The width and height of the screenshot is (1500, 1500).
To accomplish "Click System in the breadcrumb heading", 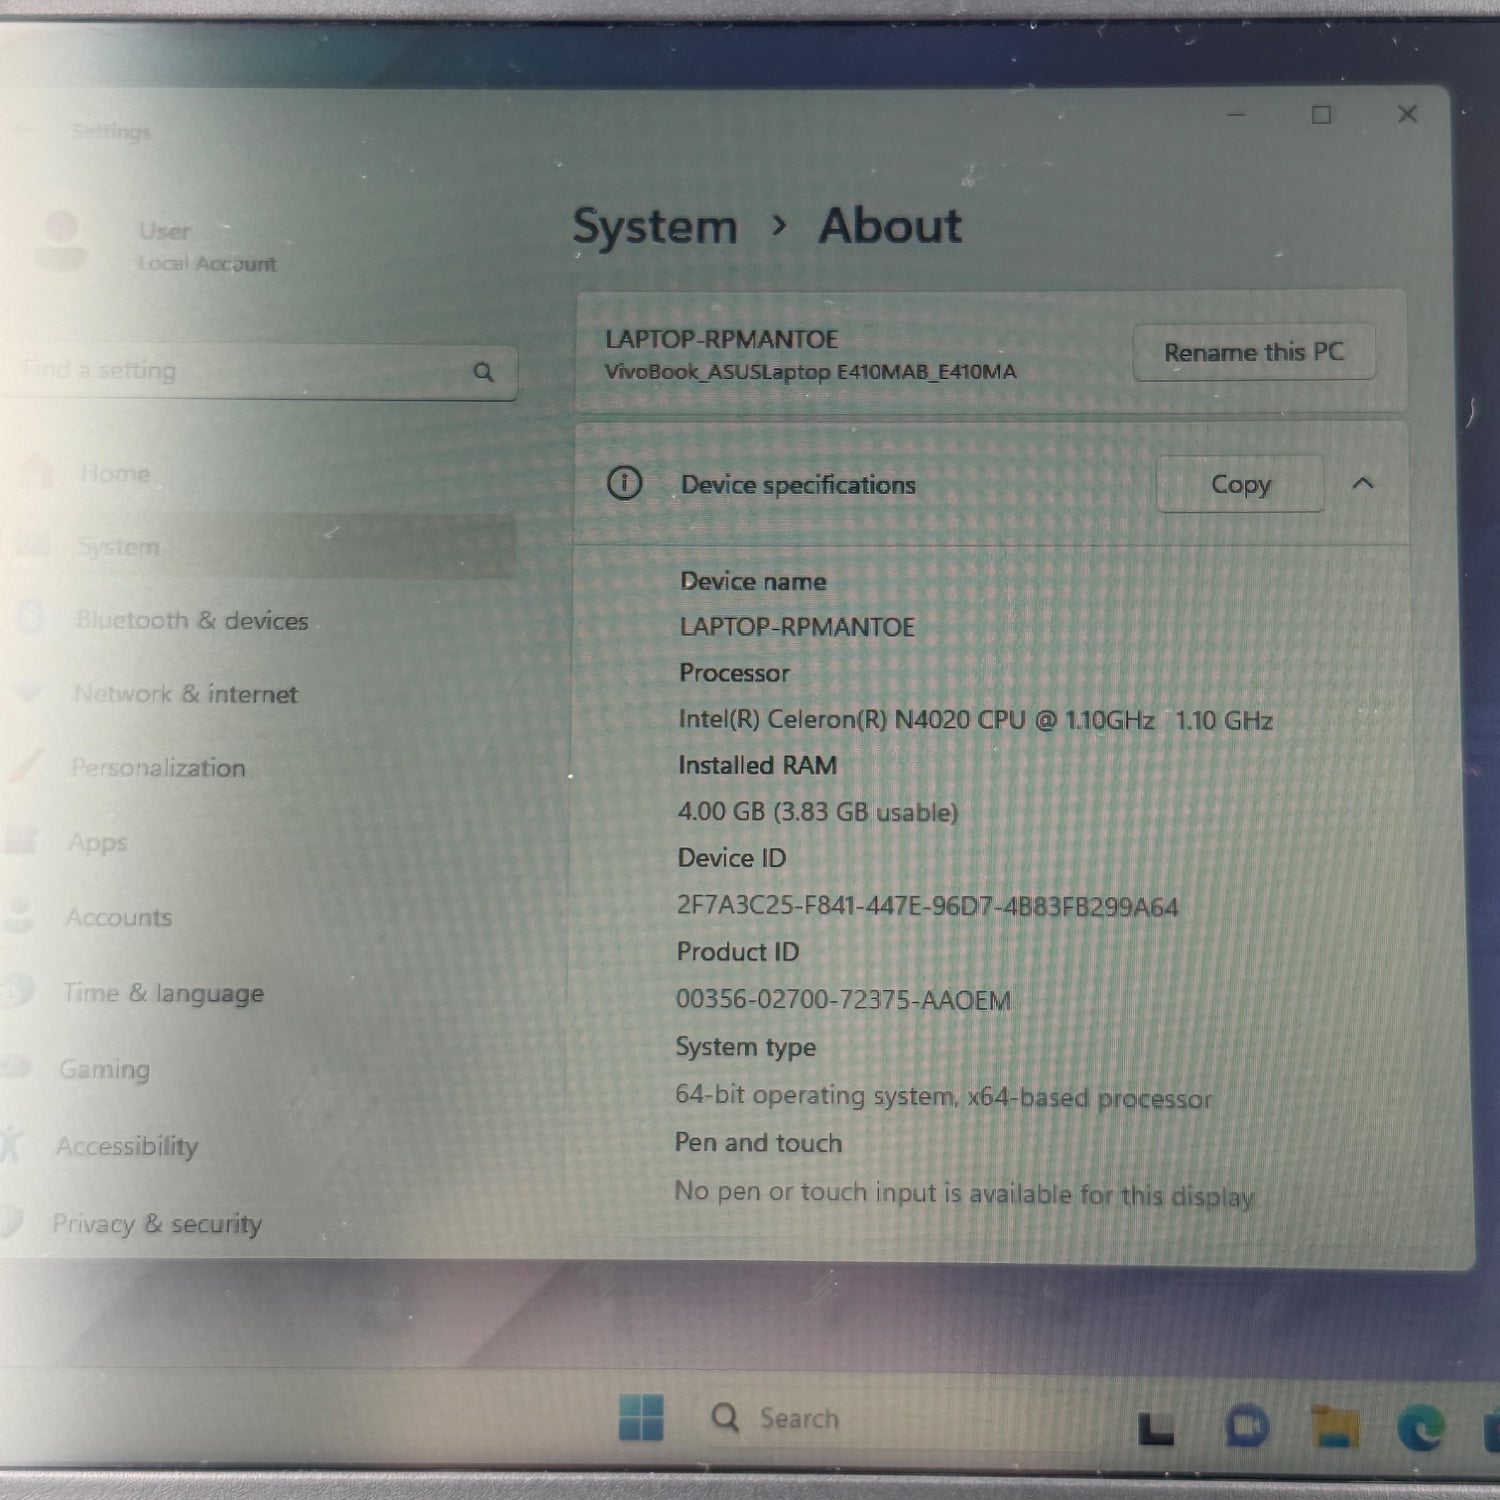I will [x=654, y=227].
